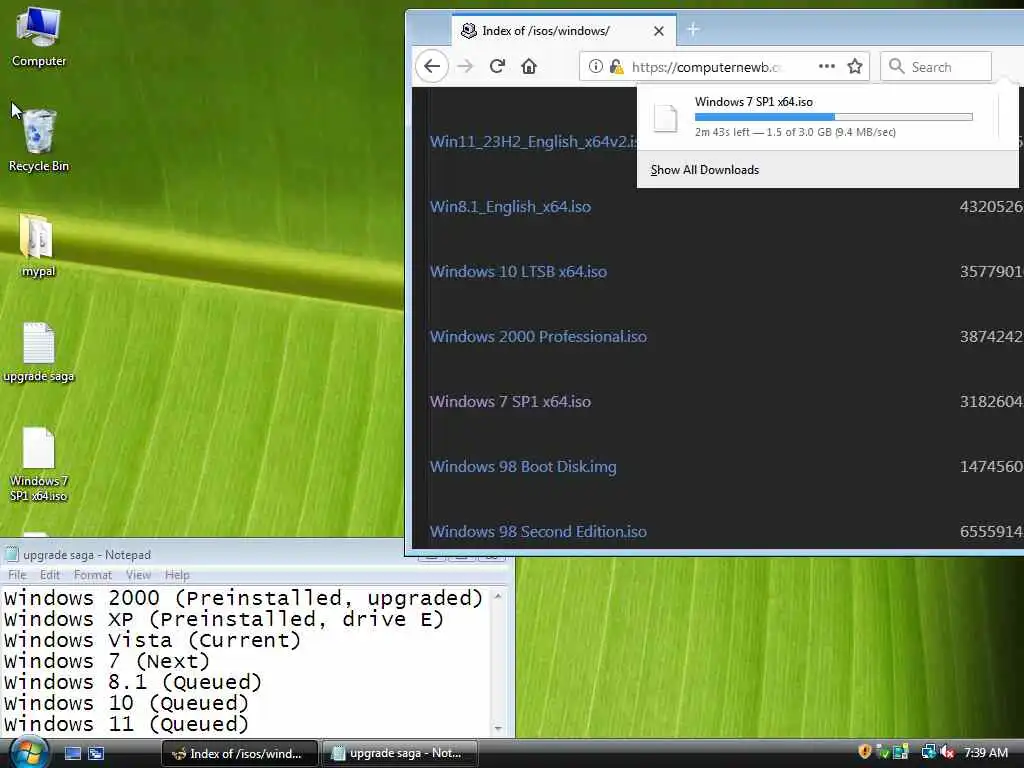Open Notepad Edit menu
The height and width of the screenshot is (768, 1024).
pos(50,575)
